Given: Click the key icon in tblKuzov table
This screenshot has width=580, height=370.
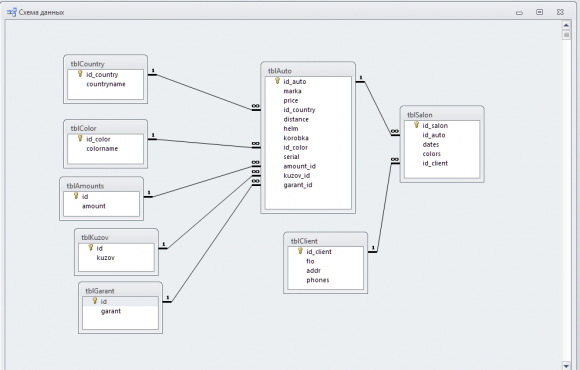Looking at the screenshot, I should tap(90, 248).
